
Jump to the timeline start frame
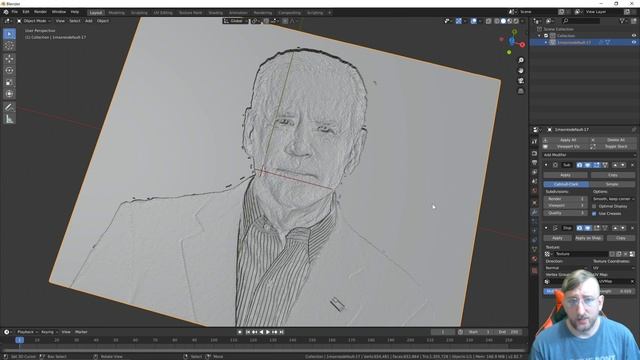click(x=248, y=332)
